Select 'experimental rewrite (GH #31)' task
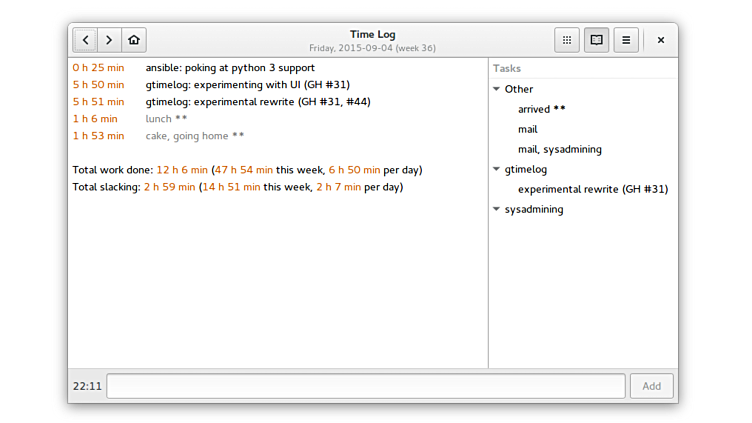 (592, 189)
